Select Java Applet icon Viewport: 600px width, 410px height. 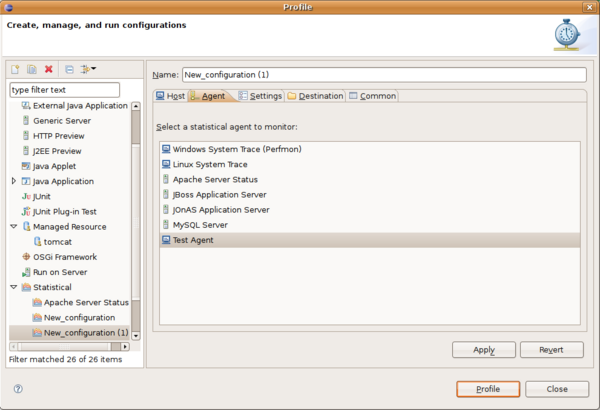click(26, 166)
